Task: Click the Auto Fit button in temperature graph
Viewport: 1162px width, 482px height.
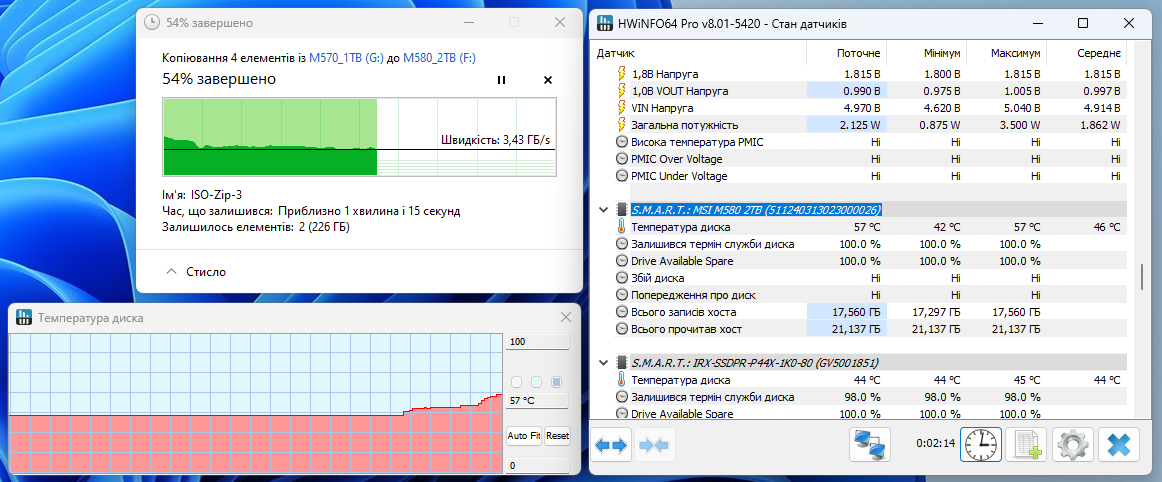Action: 524,436
